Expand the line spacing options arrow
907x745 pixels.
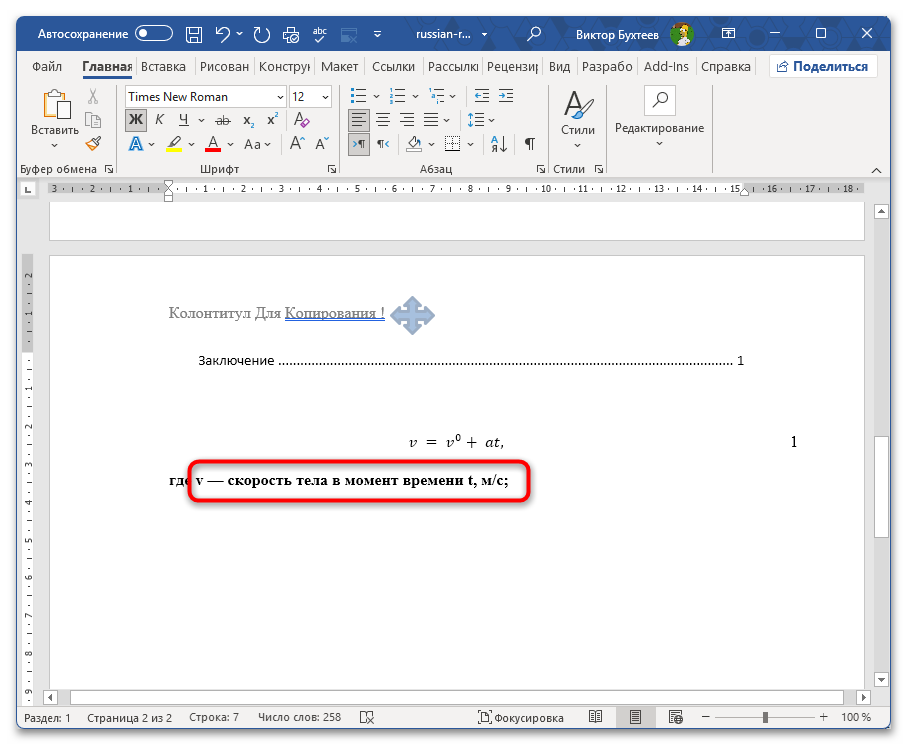click(x=492, y=120)
